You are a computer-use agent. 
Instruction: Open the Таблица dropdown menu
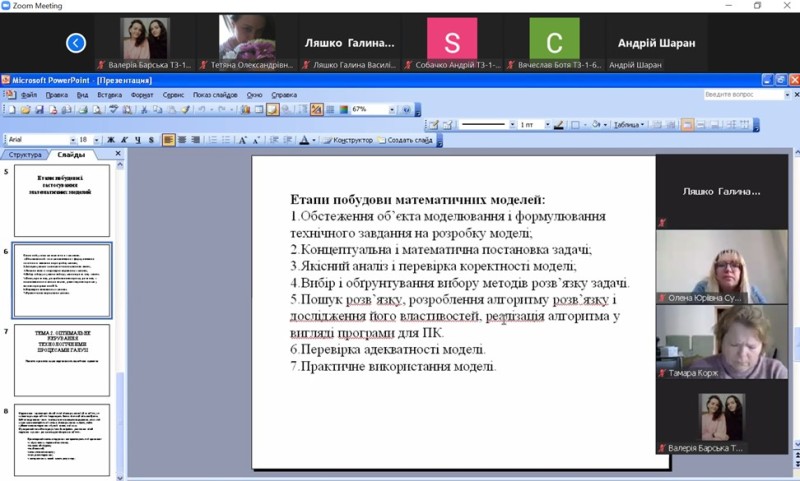point(629,125)
